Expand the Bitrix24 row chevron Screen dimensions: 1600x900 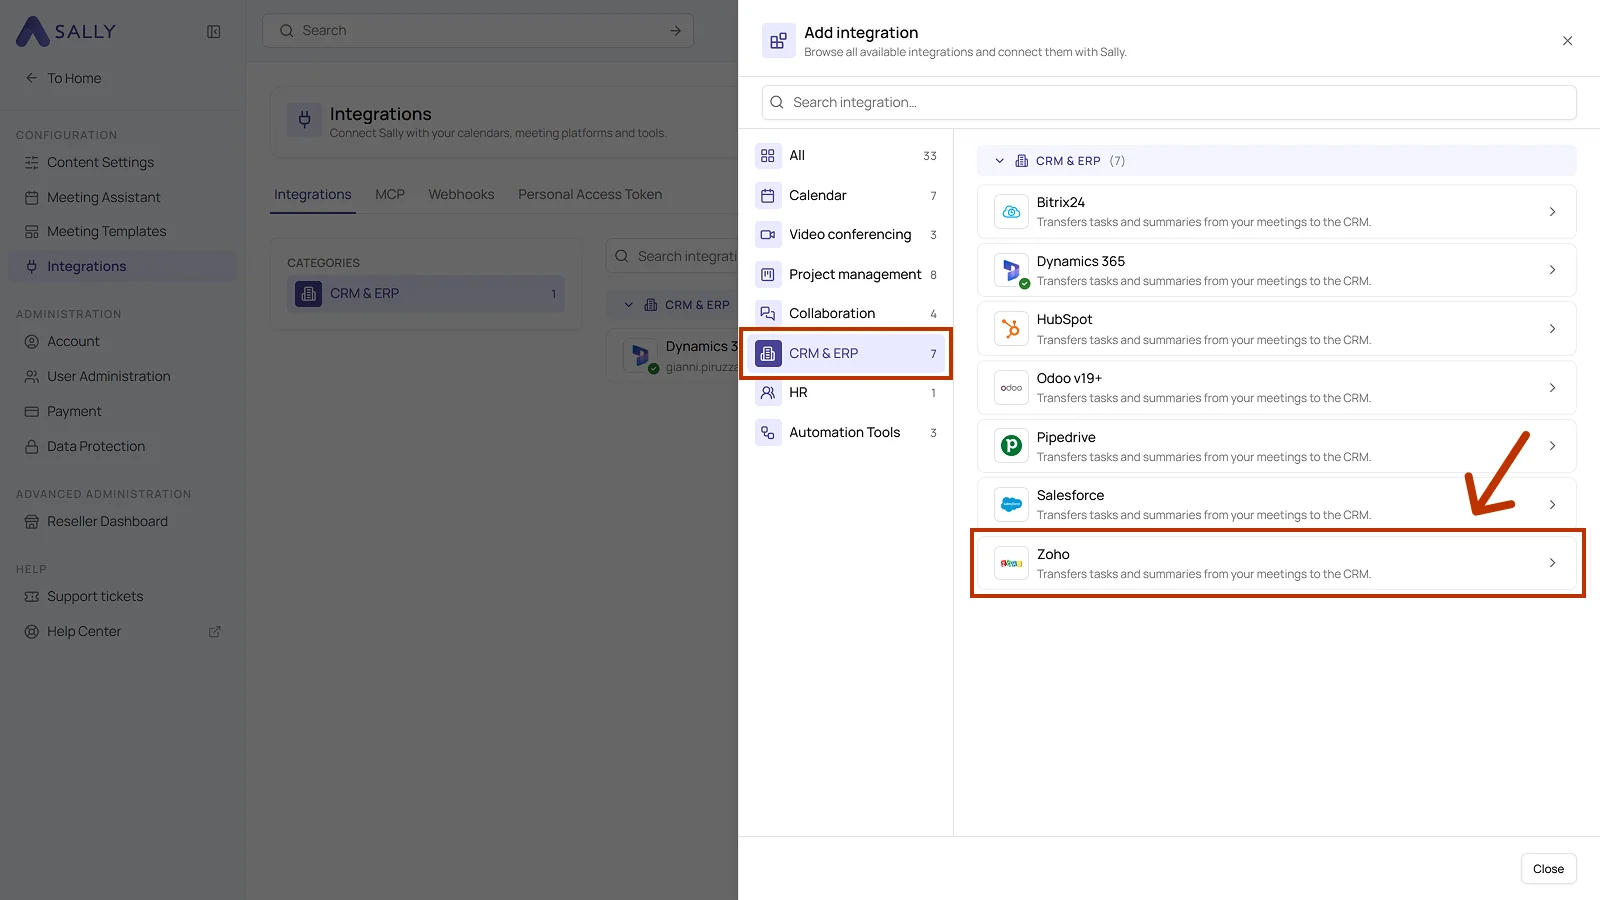point(1552,212)
